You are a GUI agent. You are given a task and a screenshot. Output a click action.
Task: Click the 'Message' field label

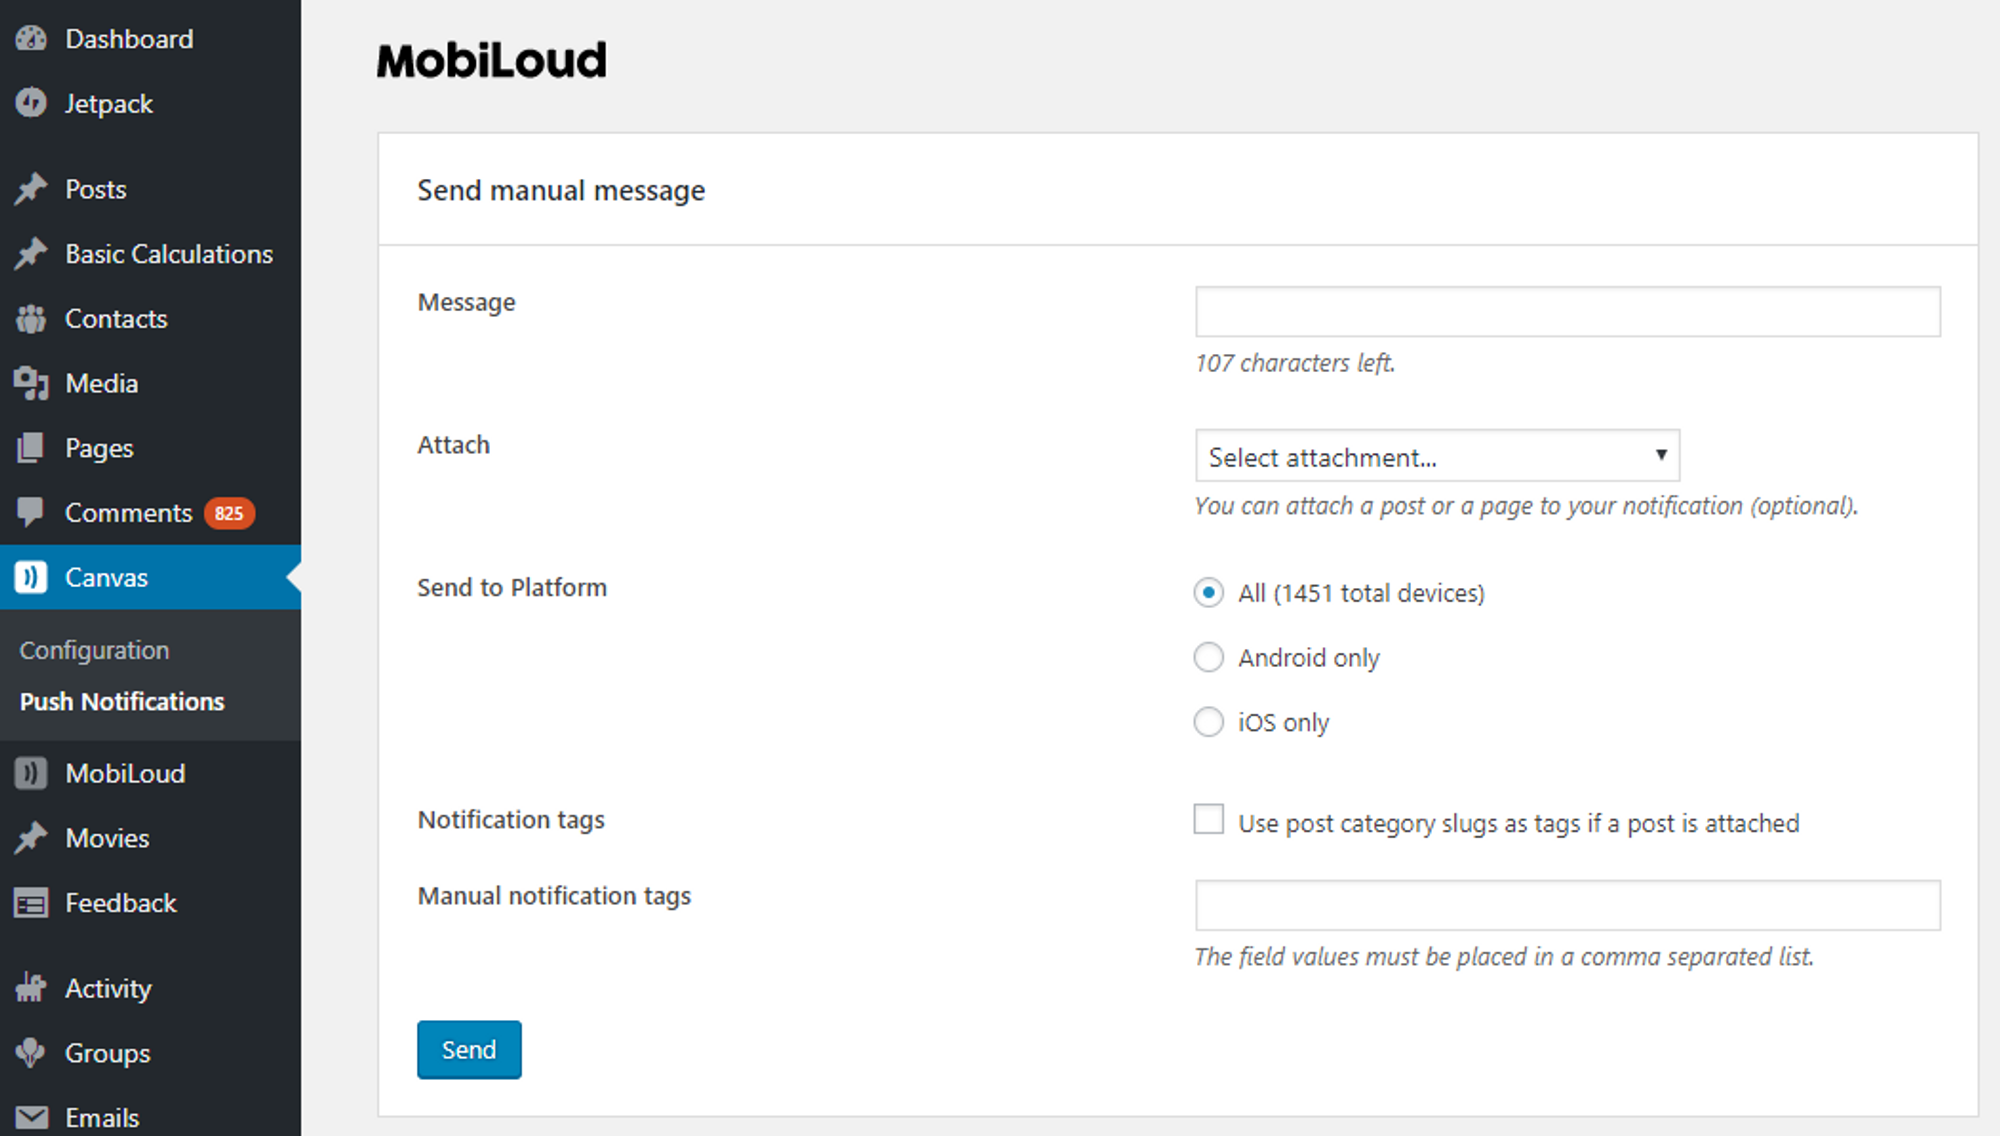[467, 302]
